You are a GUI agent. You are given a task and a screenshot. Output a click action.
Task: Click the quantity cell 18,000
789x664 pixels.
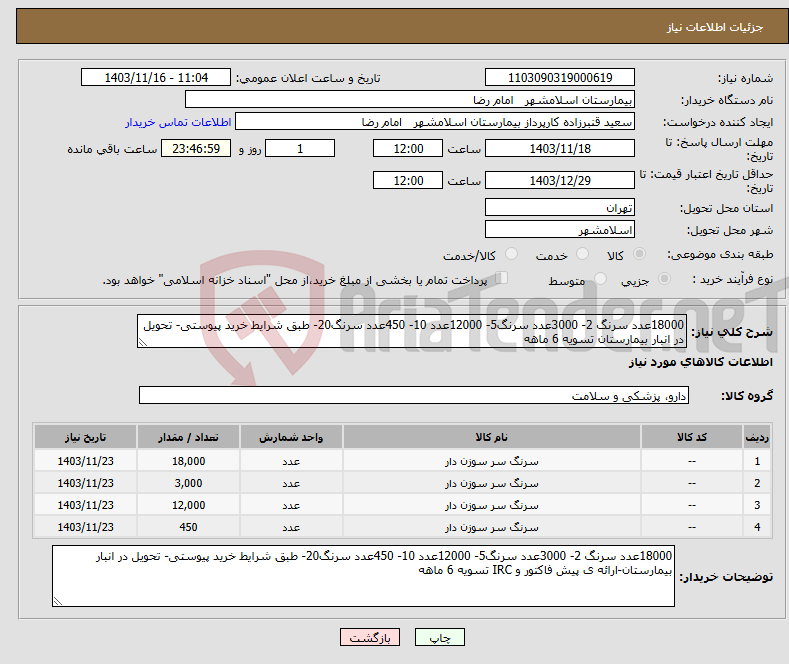coord(188,461)
